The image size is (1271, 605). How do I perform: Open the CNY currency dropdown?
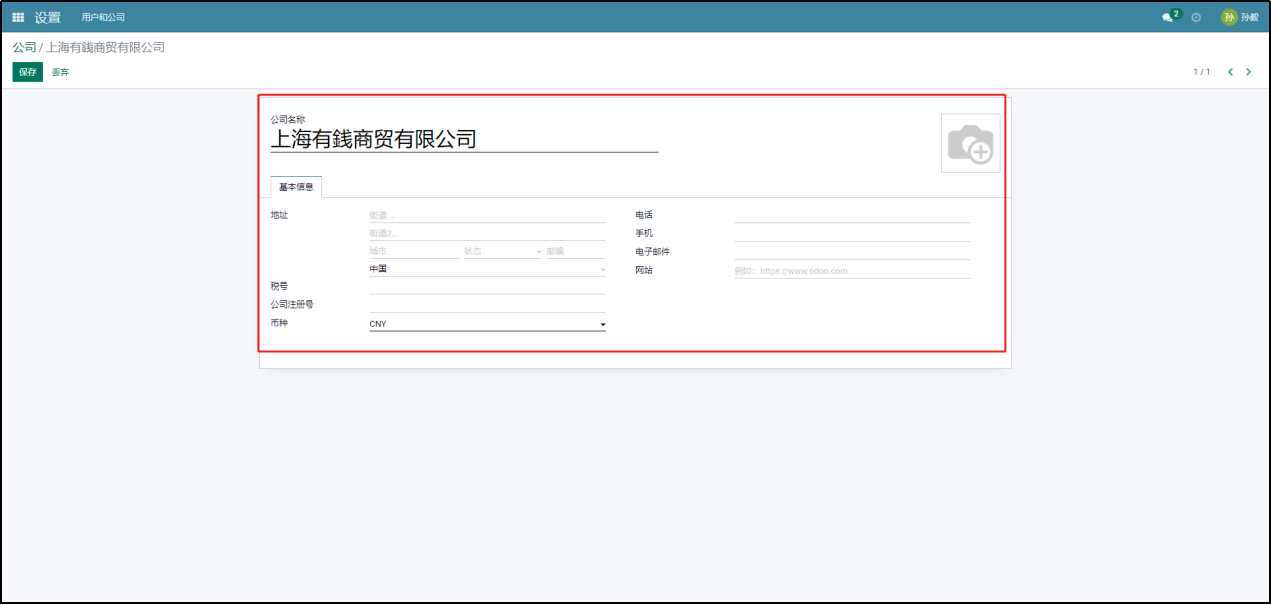(x=487, y=324)
